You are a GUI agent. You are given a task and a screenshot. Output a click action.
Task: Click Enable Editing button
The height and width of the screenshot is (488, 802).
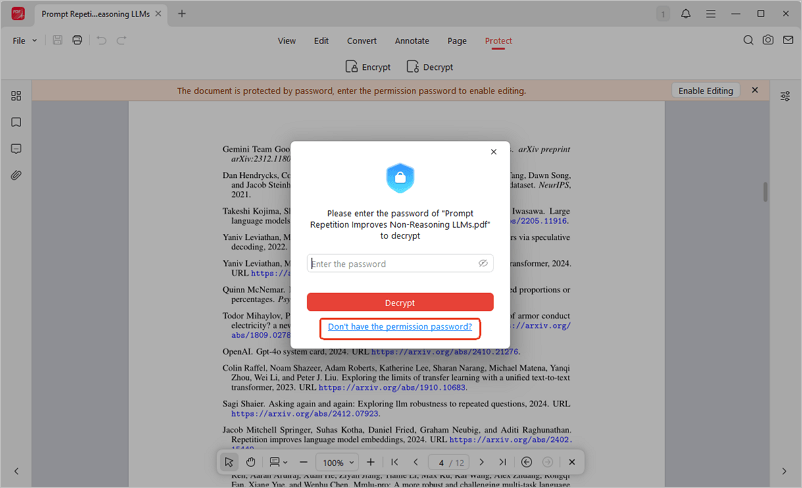[x=705, y=91]
